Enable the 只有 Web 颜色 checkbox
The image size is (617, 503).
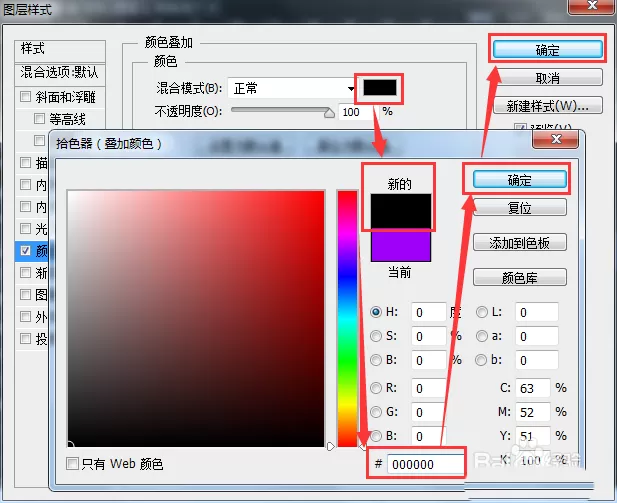[72, 463]
